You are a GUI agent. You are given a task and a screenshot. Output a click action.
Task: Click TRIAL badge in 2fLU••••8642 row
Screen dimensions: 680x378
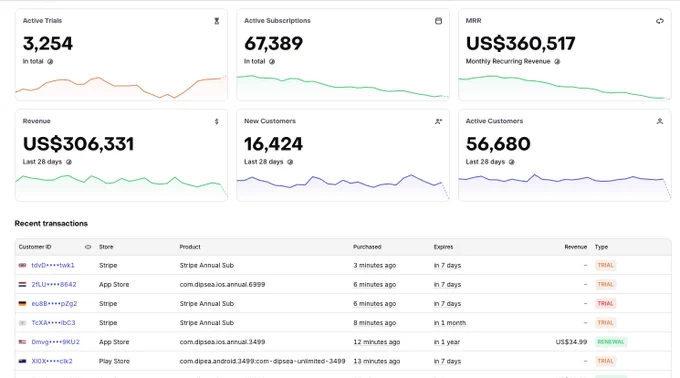pyautogui.click(x=605, y=284)
